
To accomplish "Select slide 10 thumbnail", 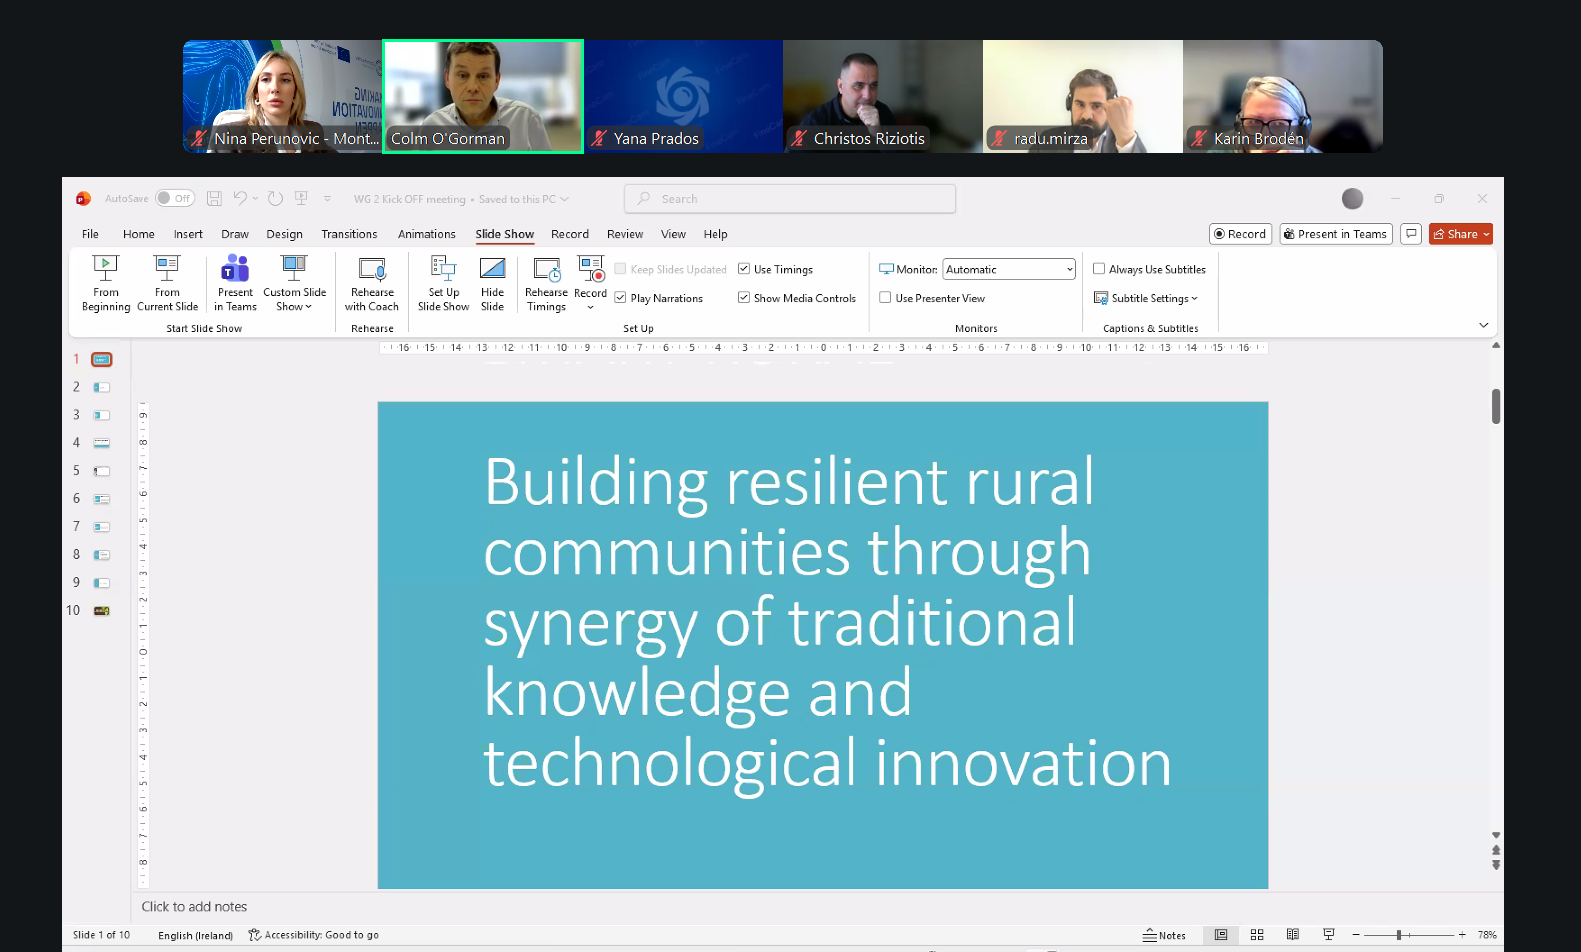I will click(x=101, y=611).
